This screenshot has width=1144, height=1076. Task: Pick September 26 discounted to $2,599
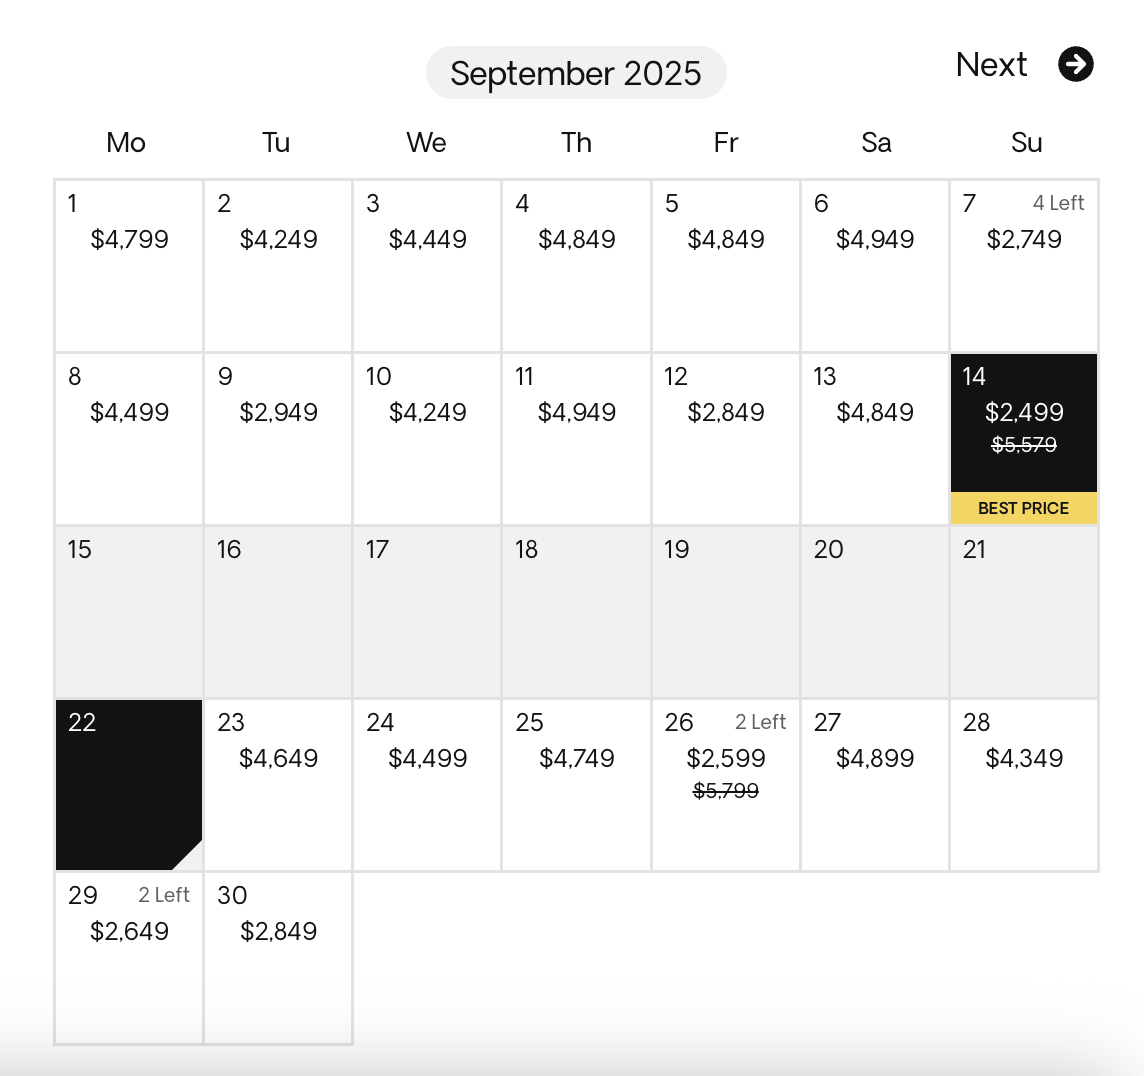725,784
